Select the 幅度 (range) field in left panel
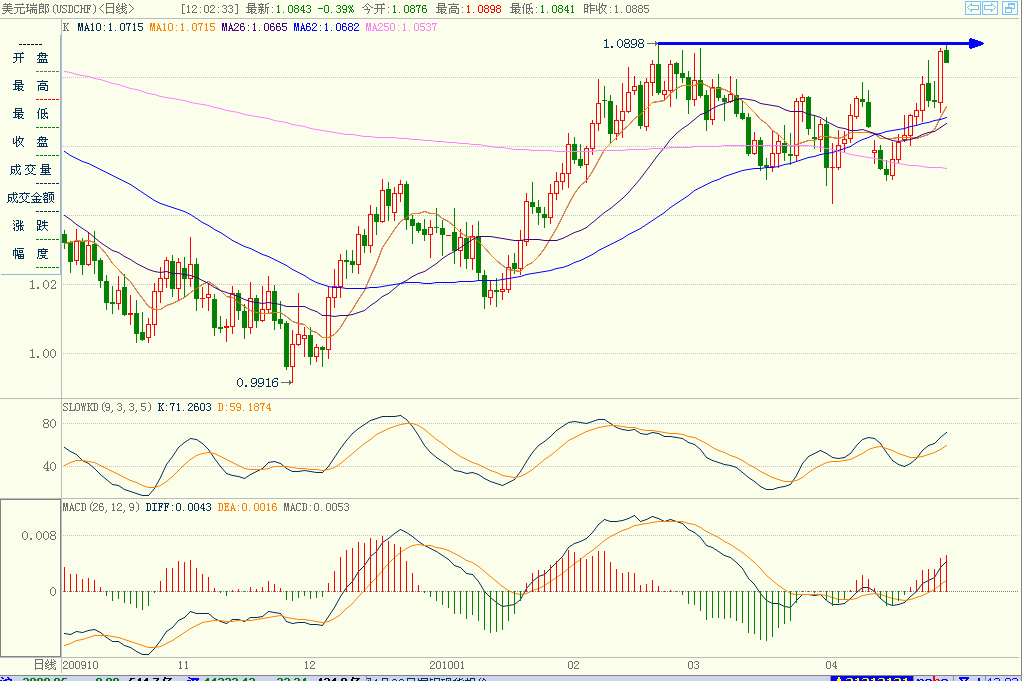1022x681 pixels. (x=31, y=254)
